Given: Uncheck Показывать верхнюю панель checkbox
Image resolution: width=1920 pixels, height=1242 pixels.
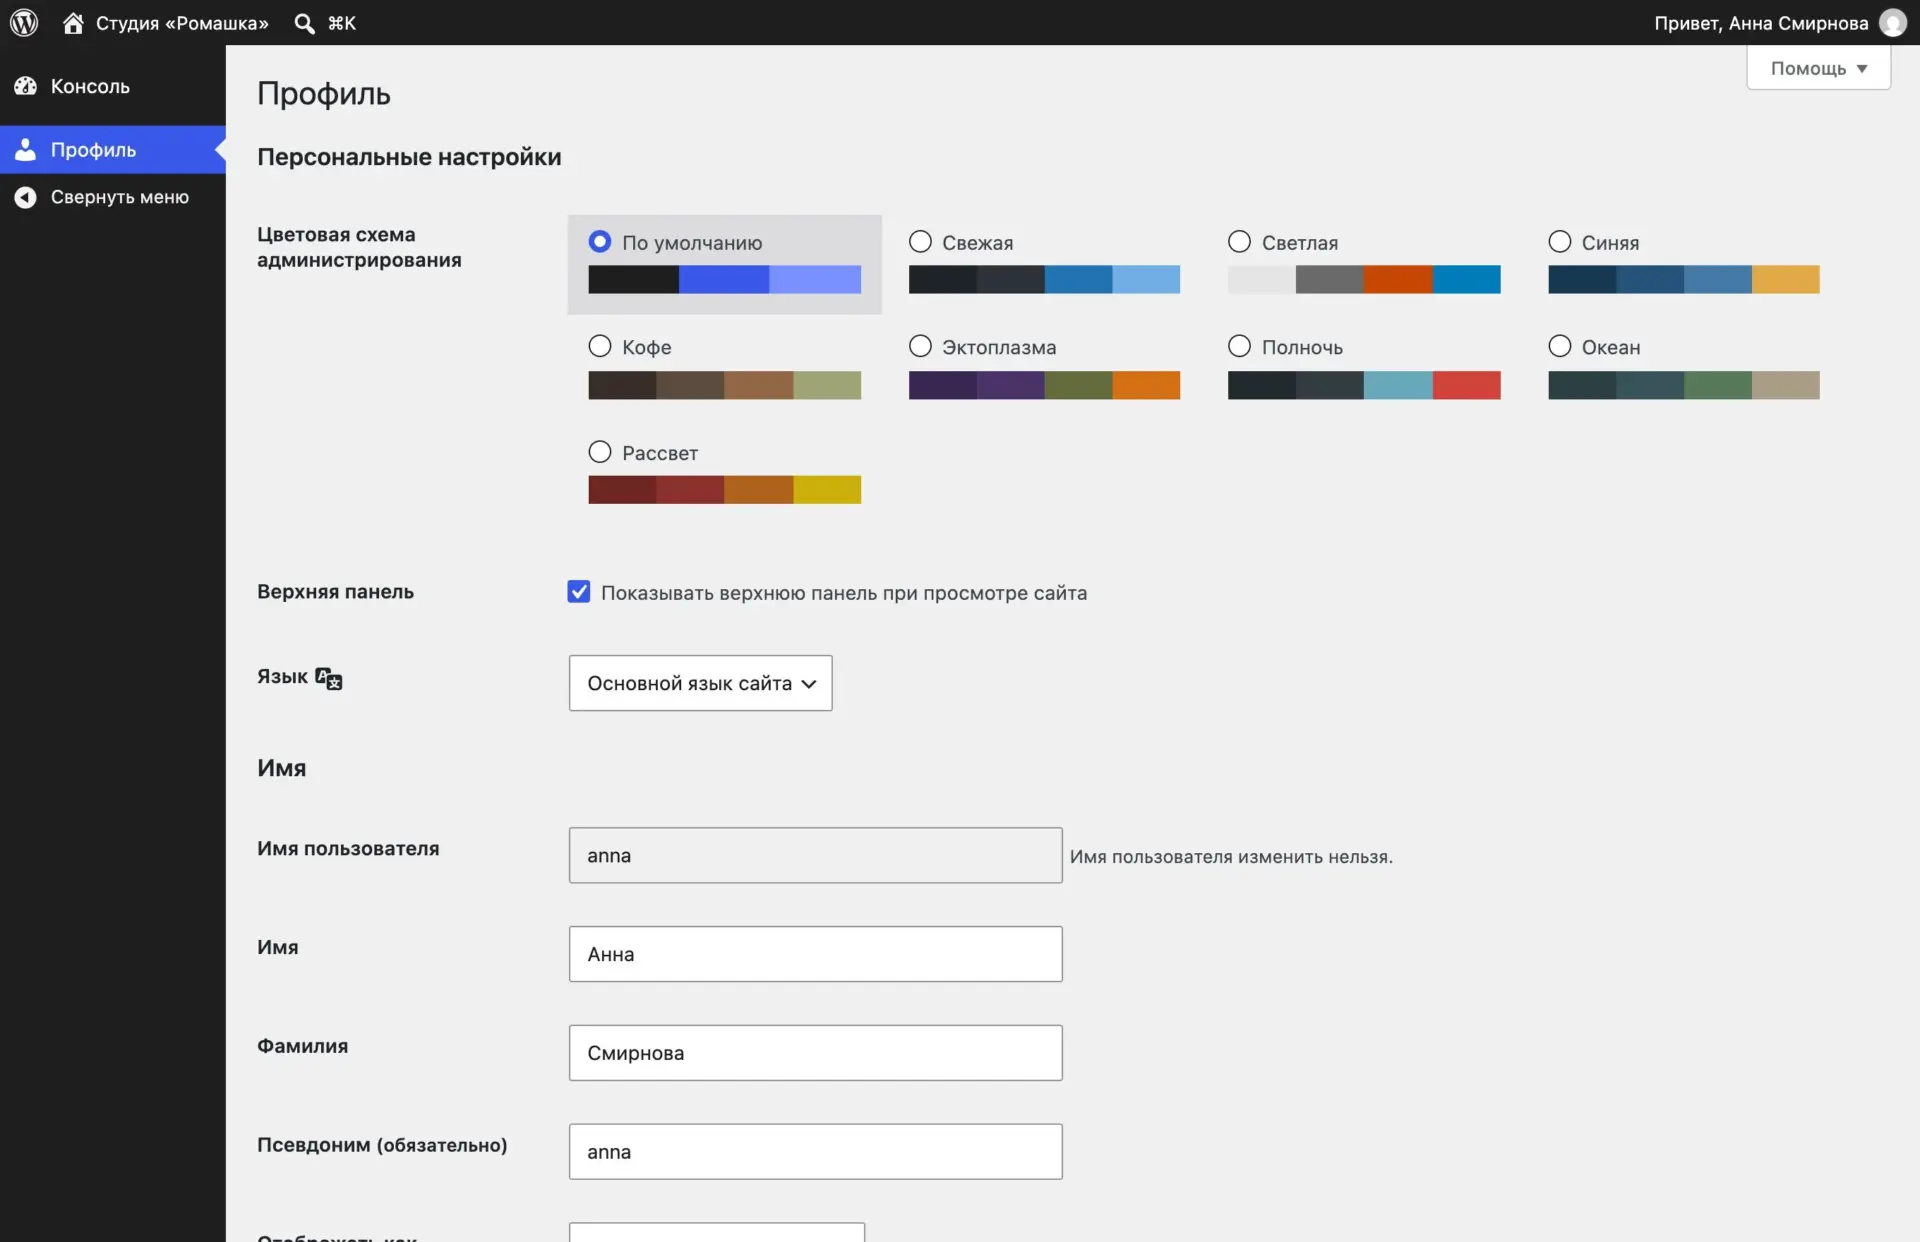Looking at the screenshot, I should 579,591.
